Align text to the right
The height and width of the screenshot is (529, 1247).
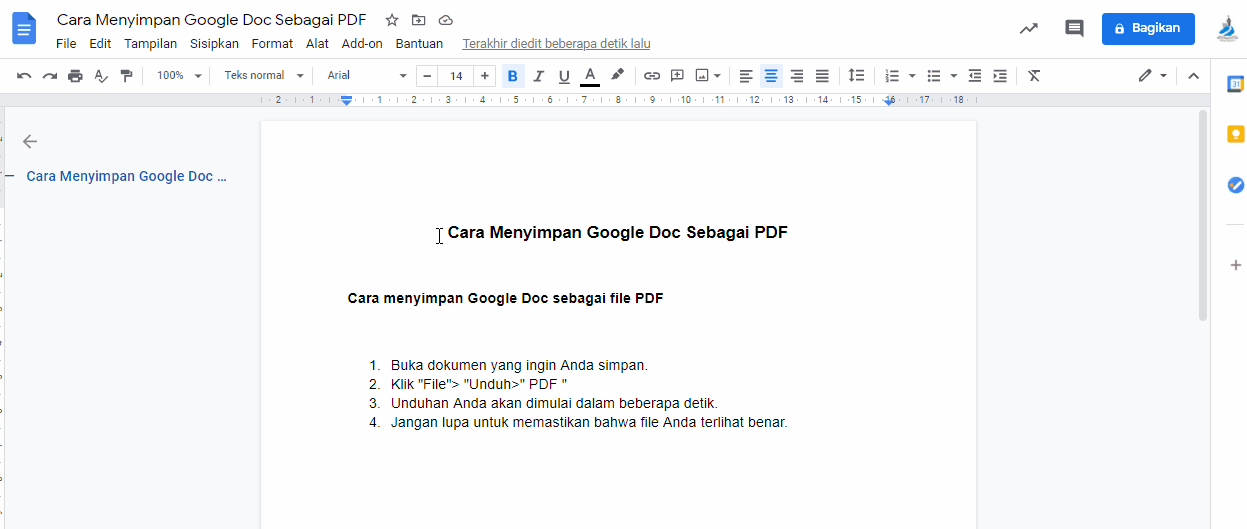(x=797, y=76)
